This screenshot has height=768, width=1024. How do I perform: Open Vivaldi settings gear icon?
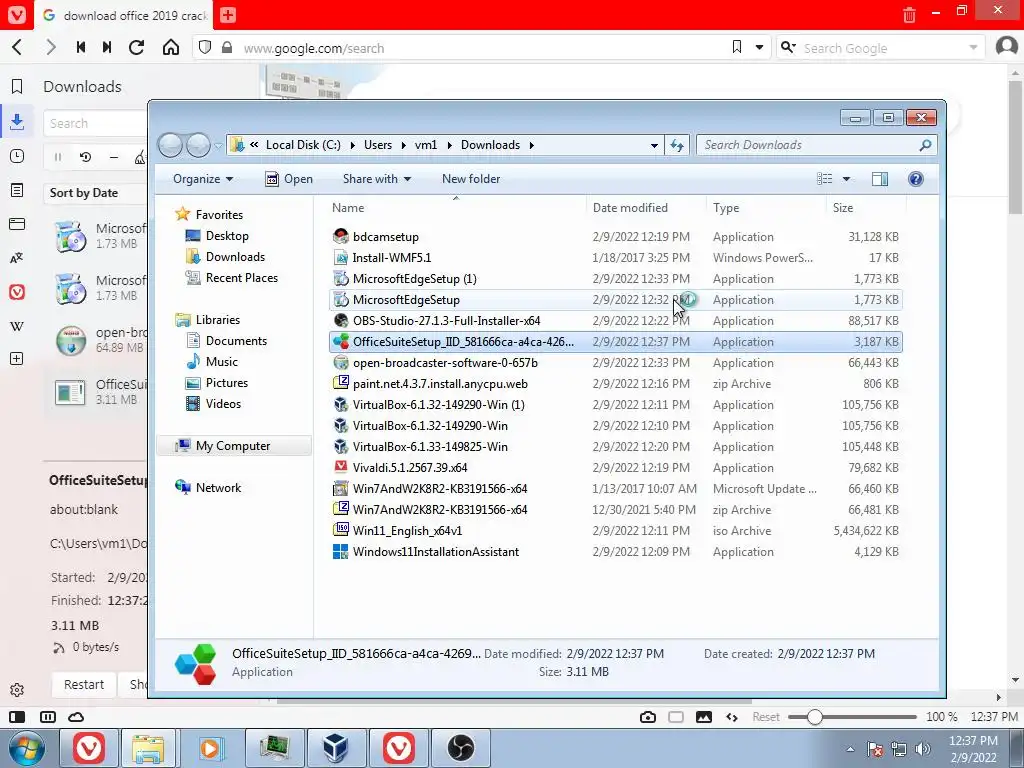(17, 690)
